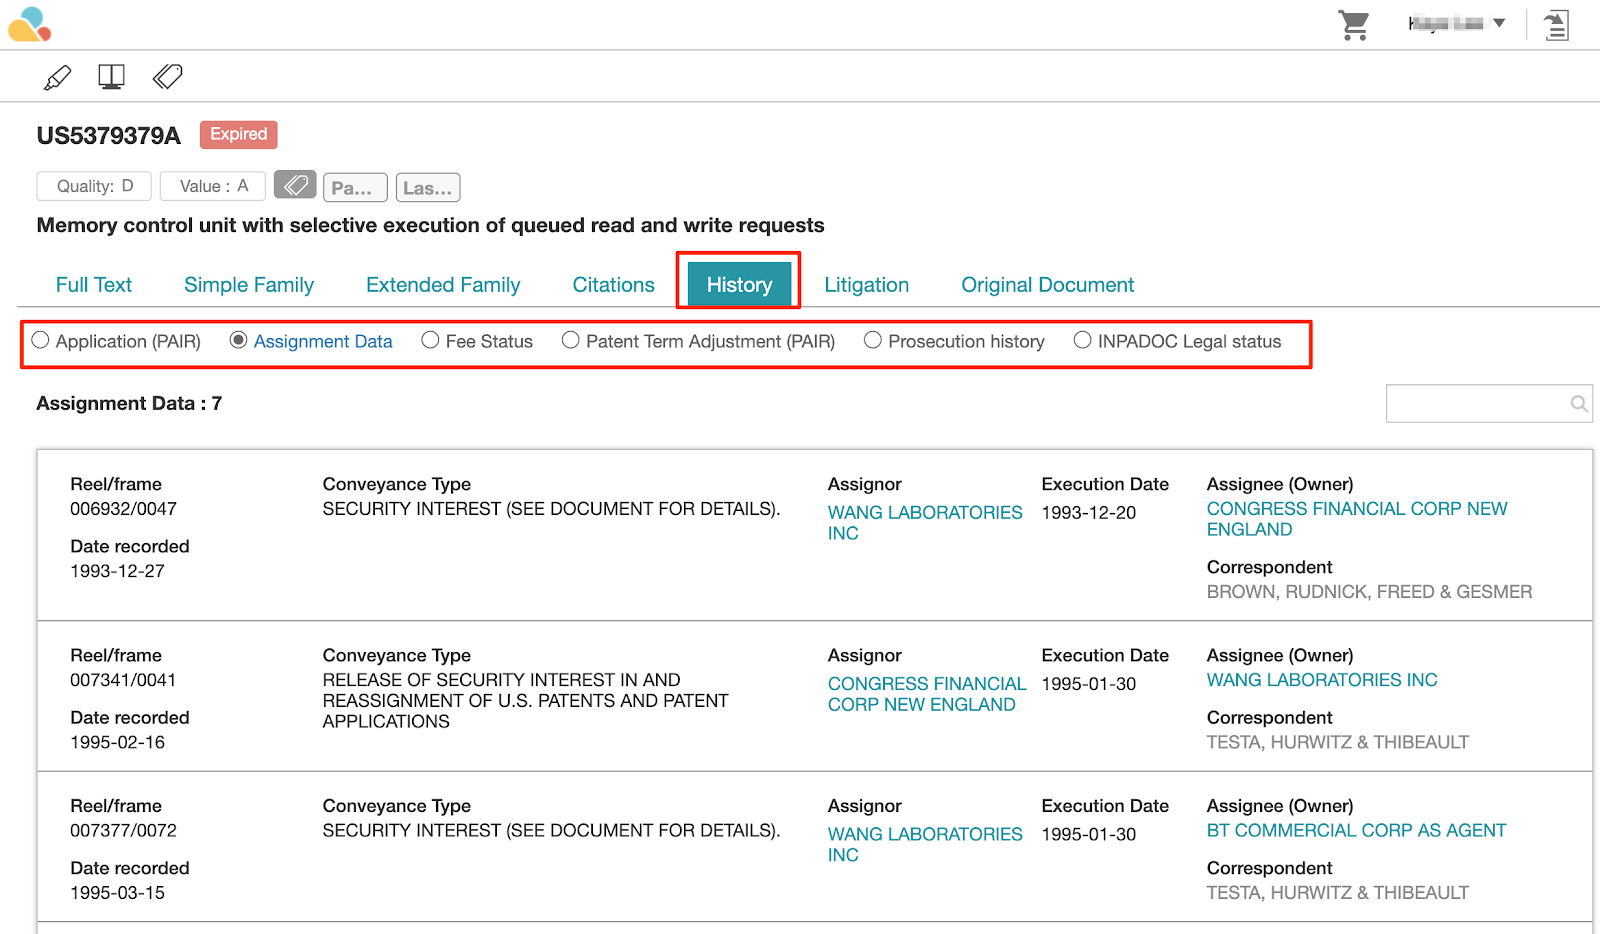
Task: Open the shopping cart
Action: [1354, 25]
